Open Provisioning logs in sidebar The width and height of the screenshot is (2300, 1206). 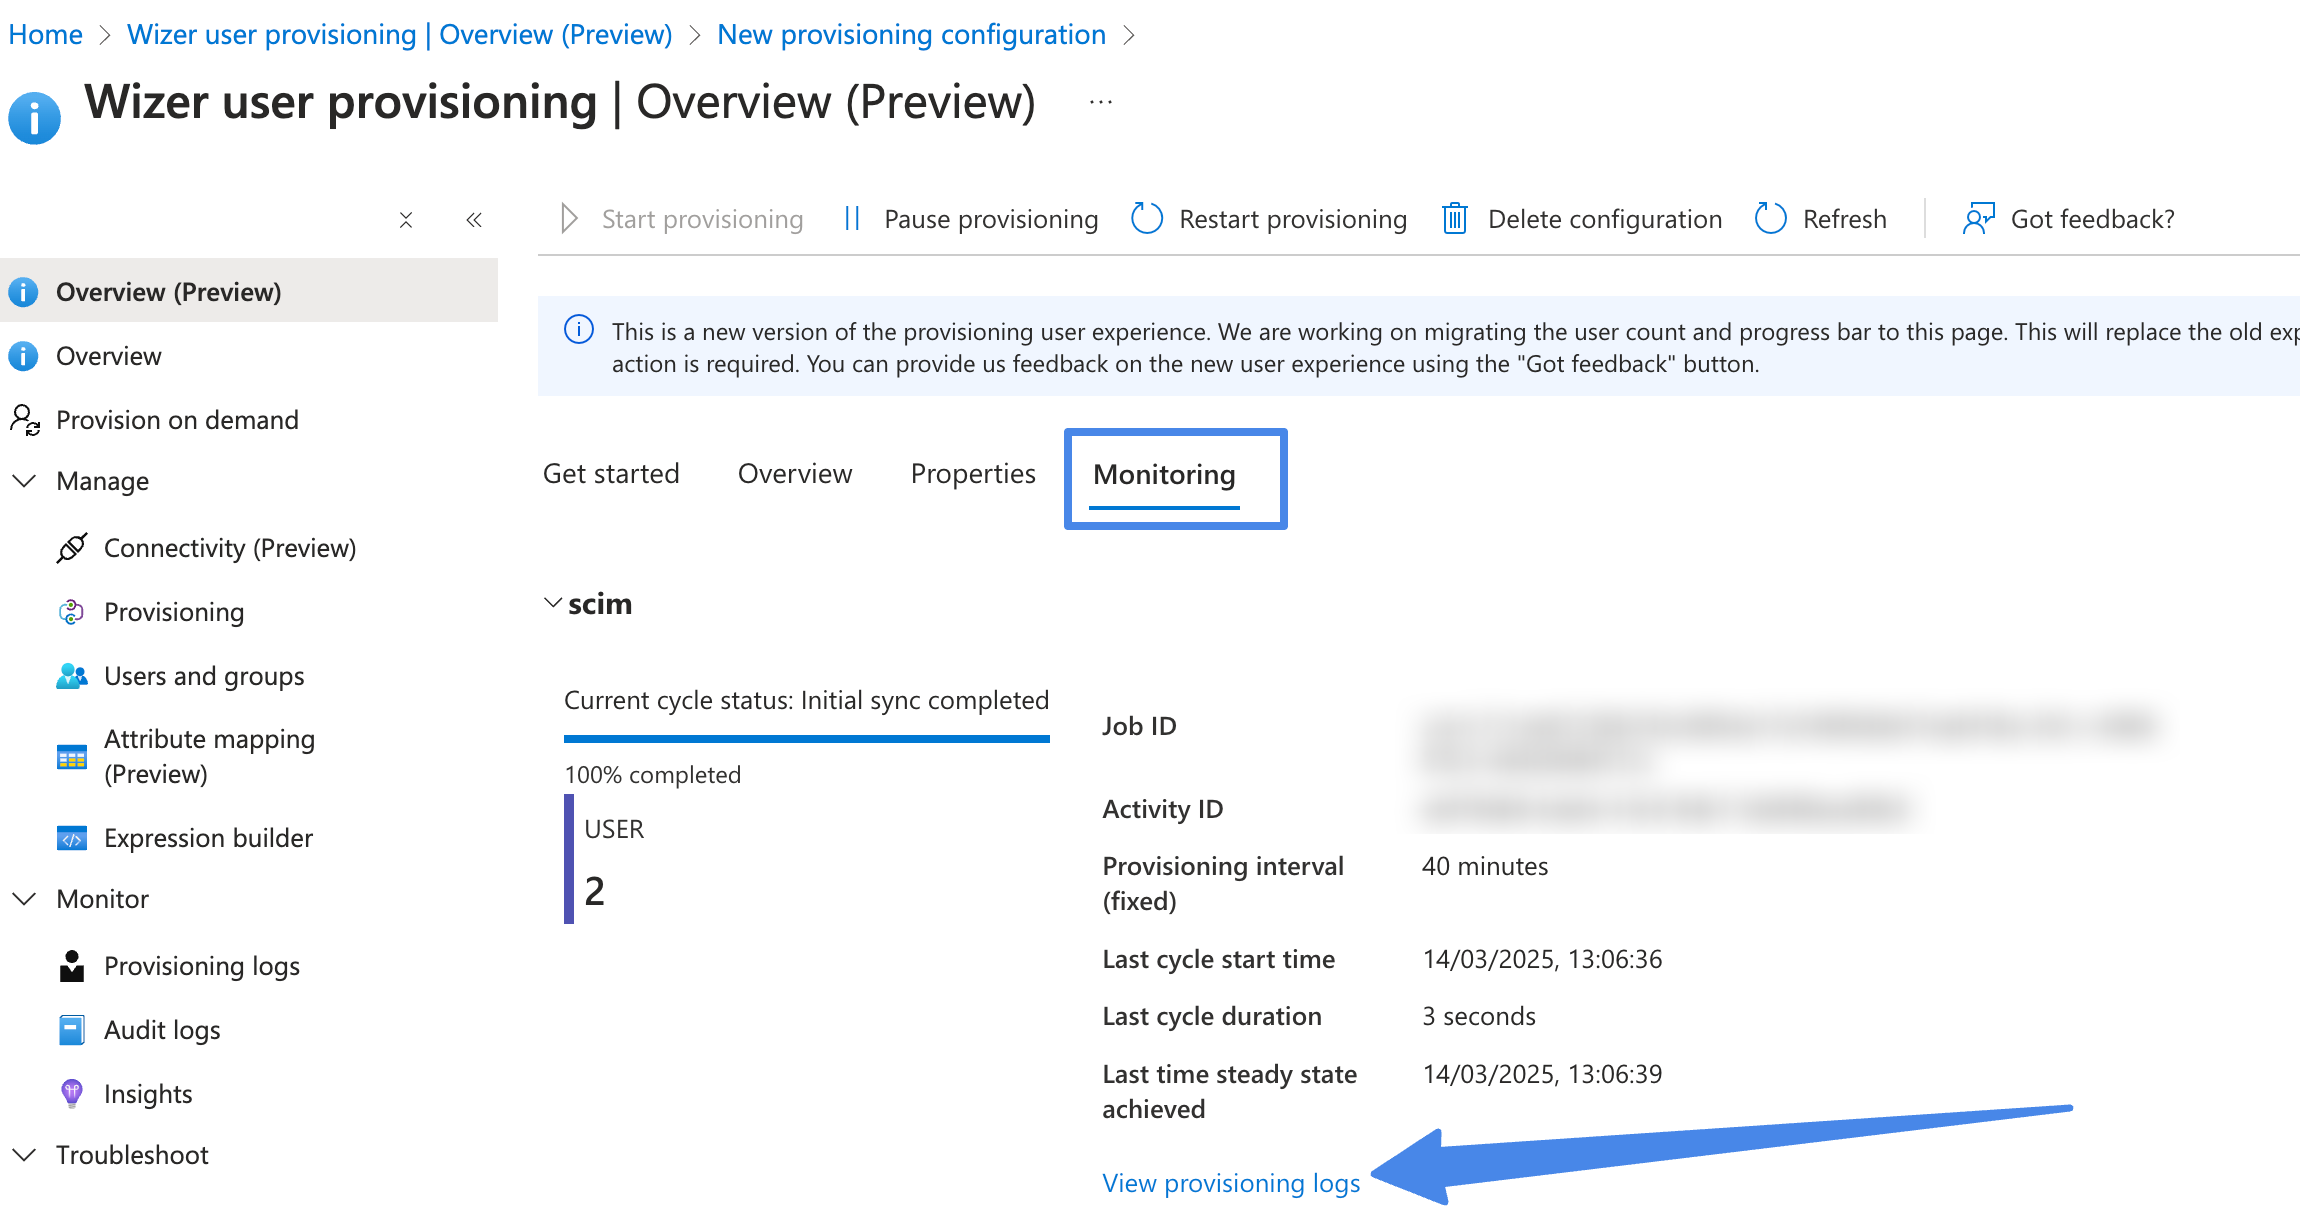pos(202,966)
